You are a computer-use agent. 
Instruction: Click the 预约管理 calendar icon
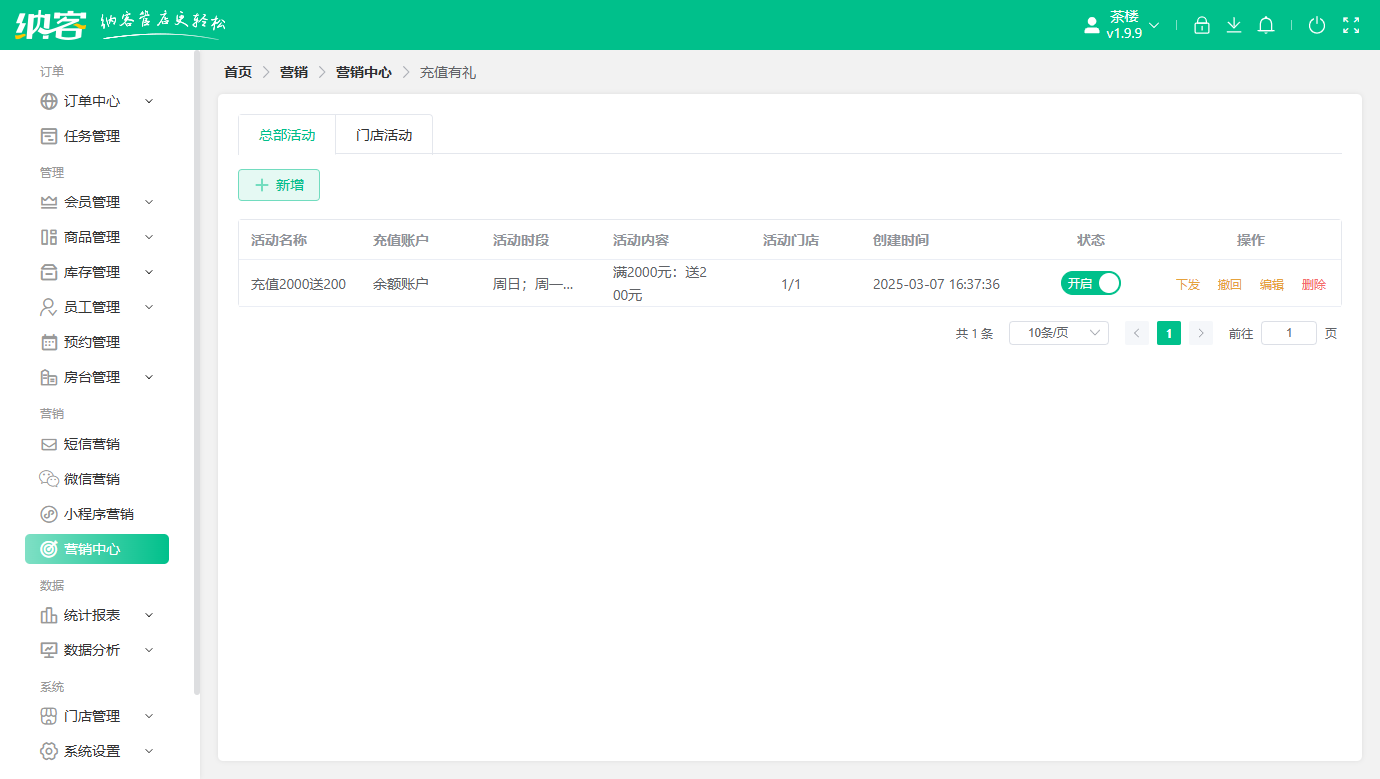click(x=48, y=342)
